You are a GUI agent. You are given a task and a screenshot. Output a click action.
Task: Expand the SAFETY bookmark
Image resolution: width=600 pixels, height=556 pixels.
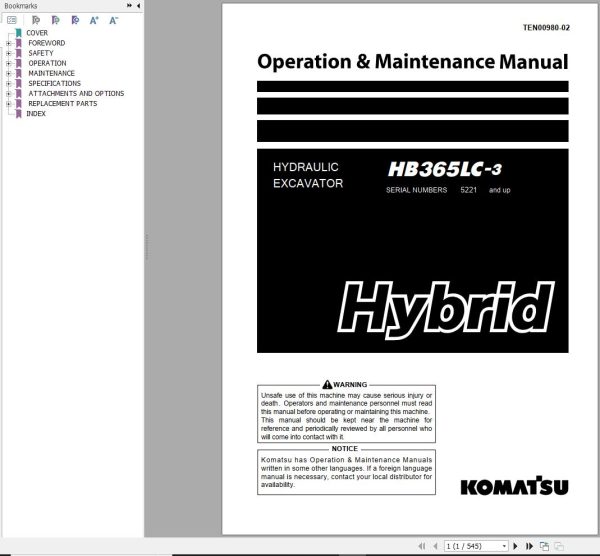pos(8,53)
